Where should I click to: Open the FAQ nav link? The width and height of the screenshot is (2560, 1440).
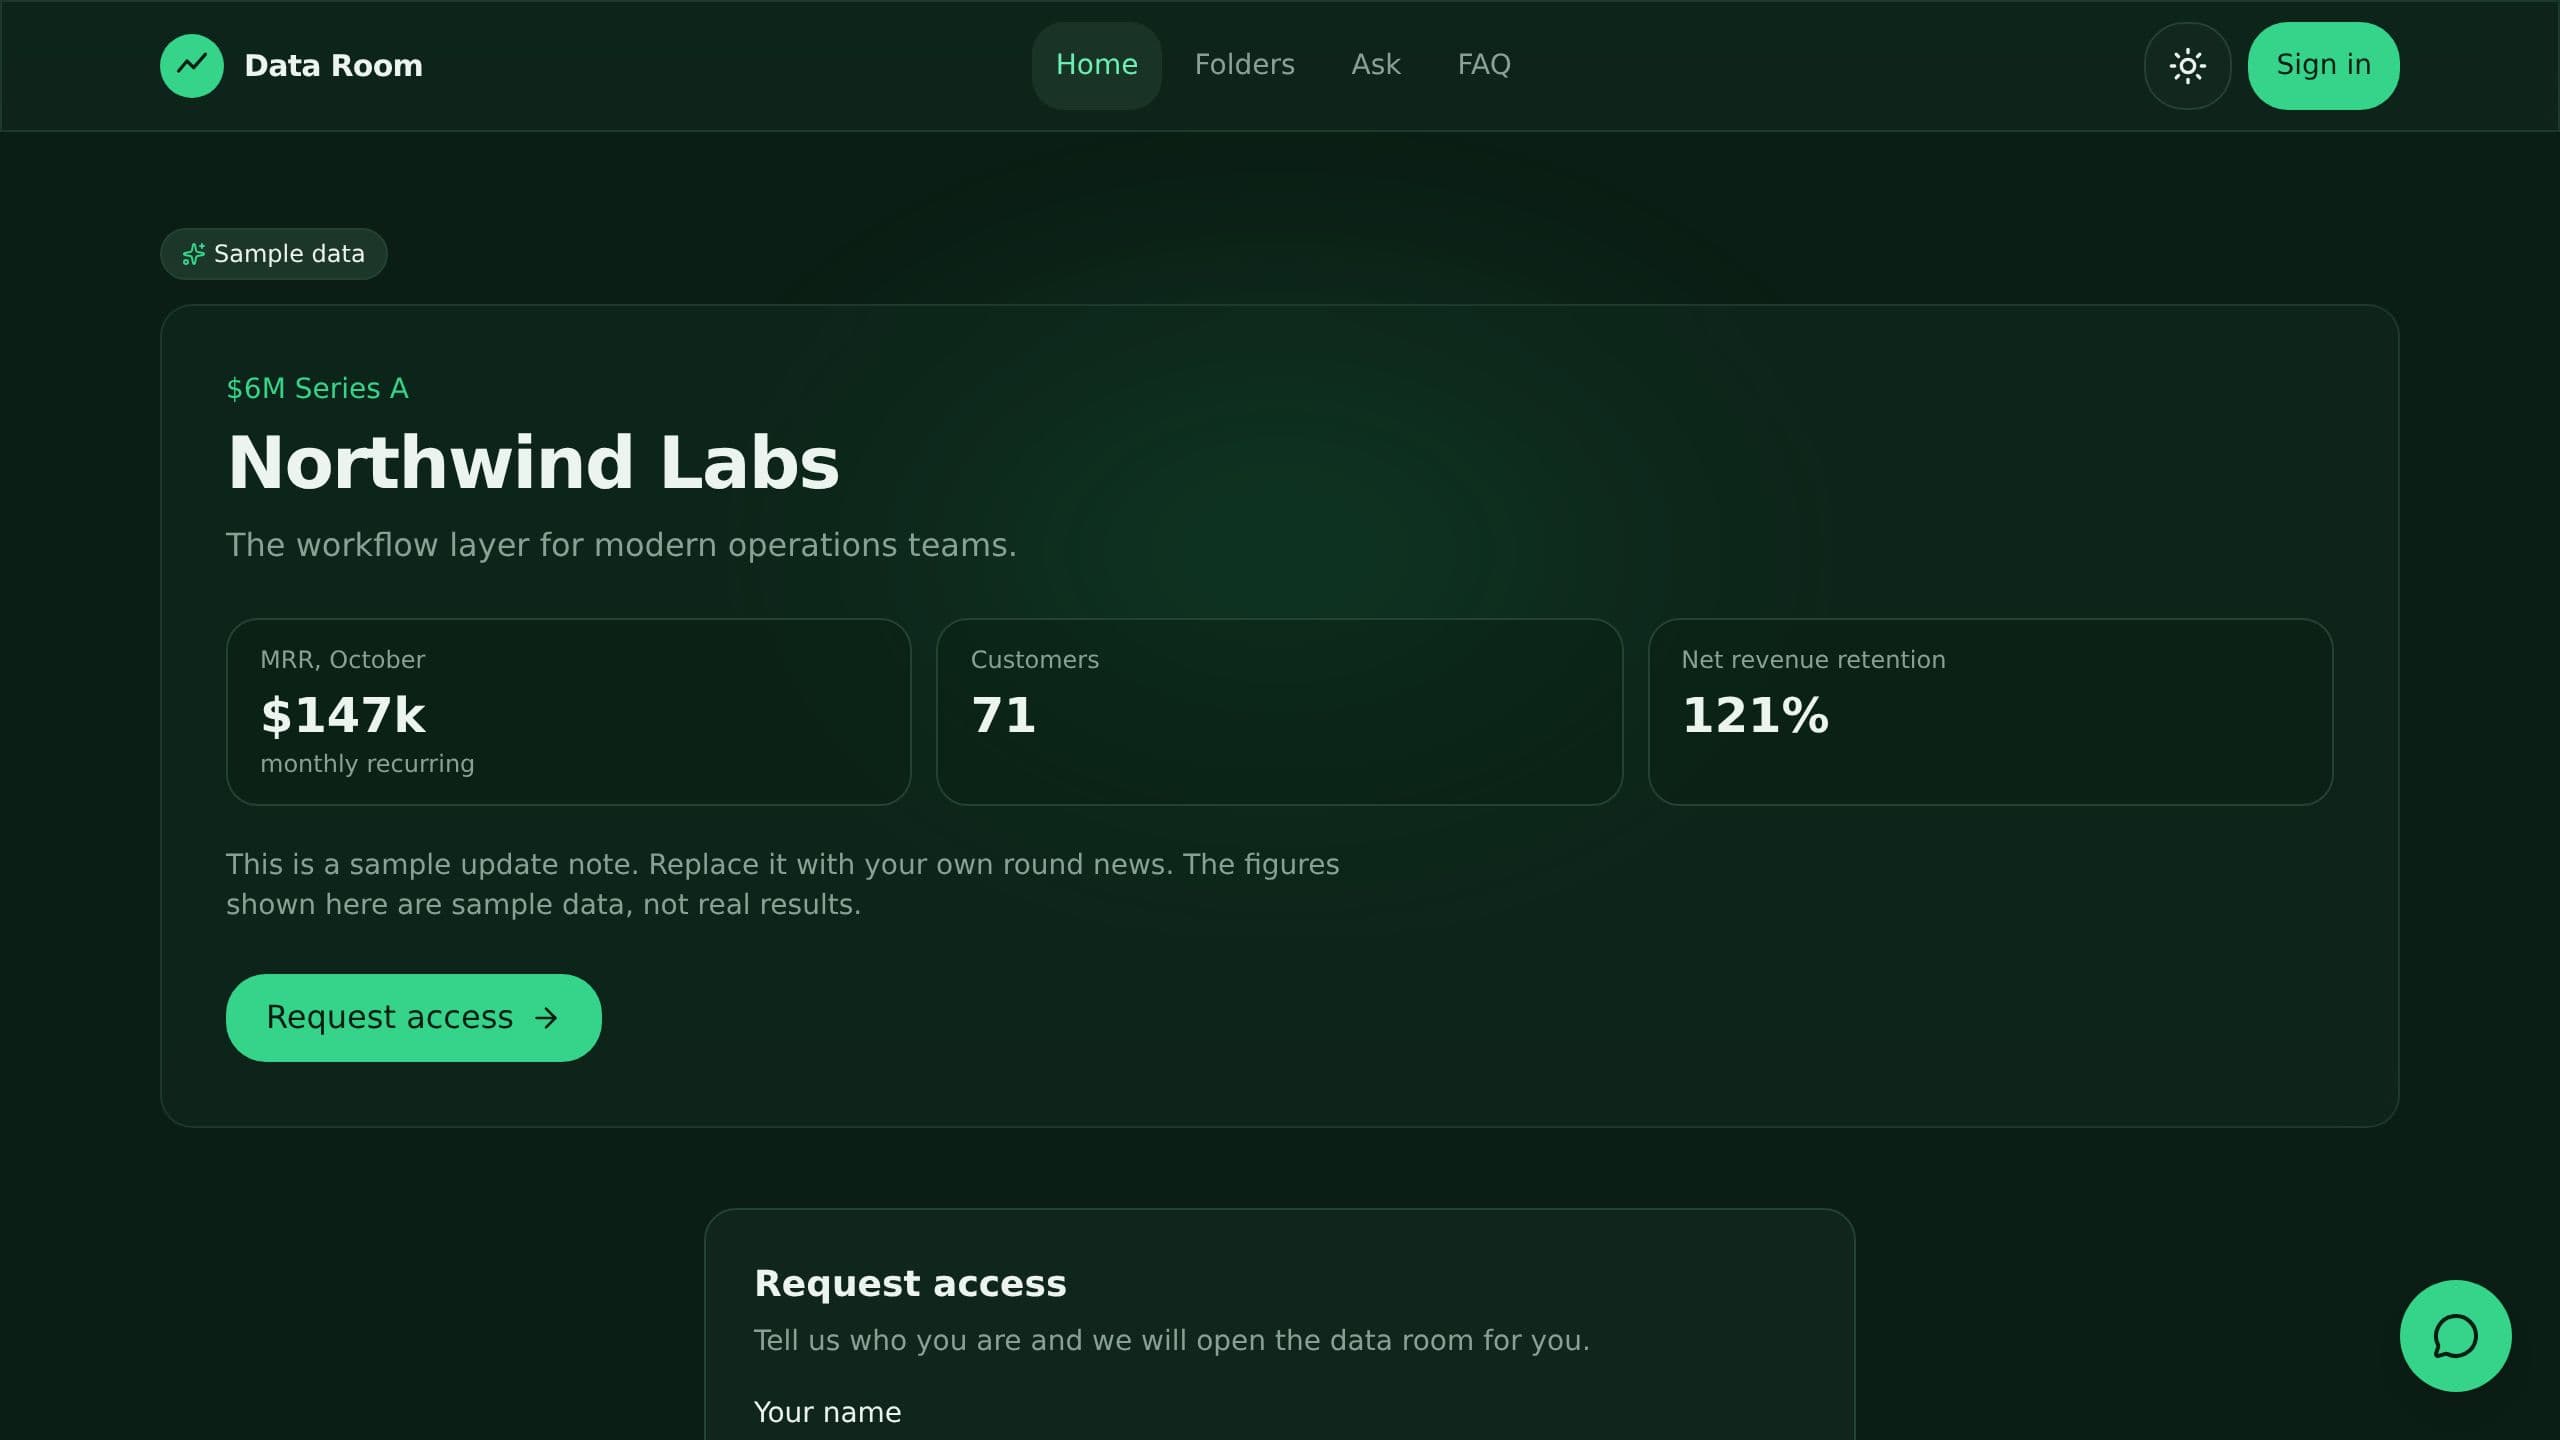[1483, 66]
